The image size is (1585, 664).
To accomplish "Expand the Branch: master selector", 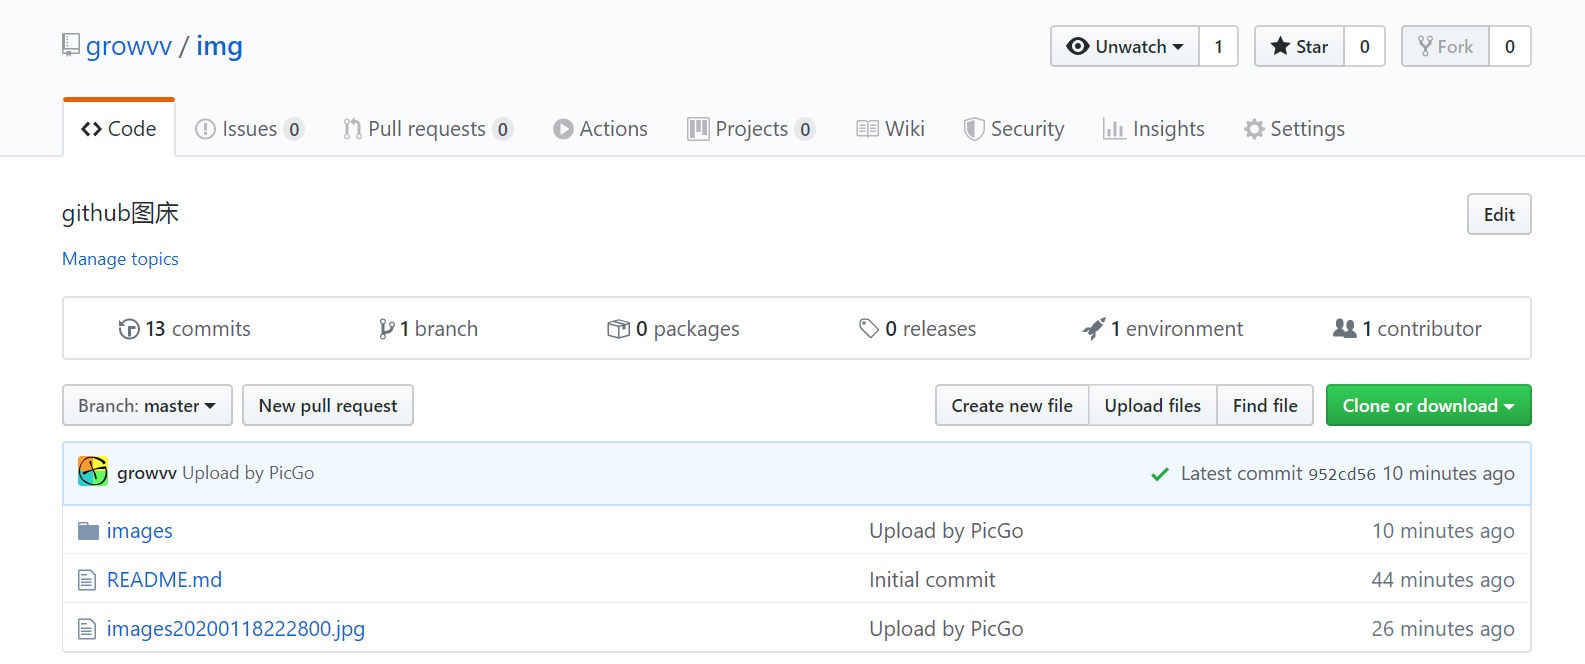I will tap(147, 405).
